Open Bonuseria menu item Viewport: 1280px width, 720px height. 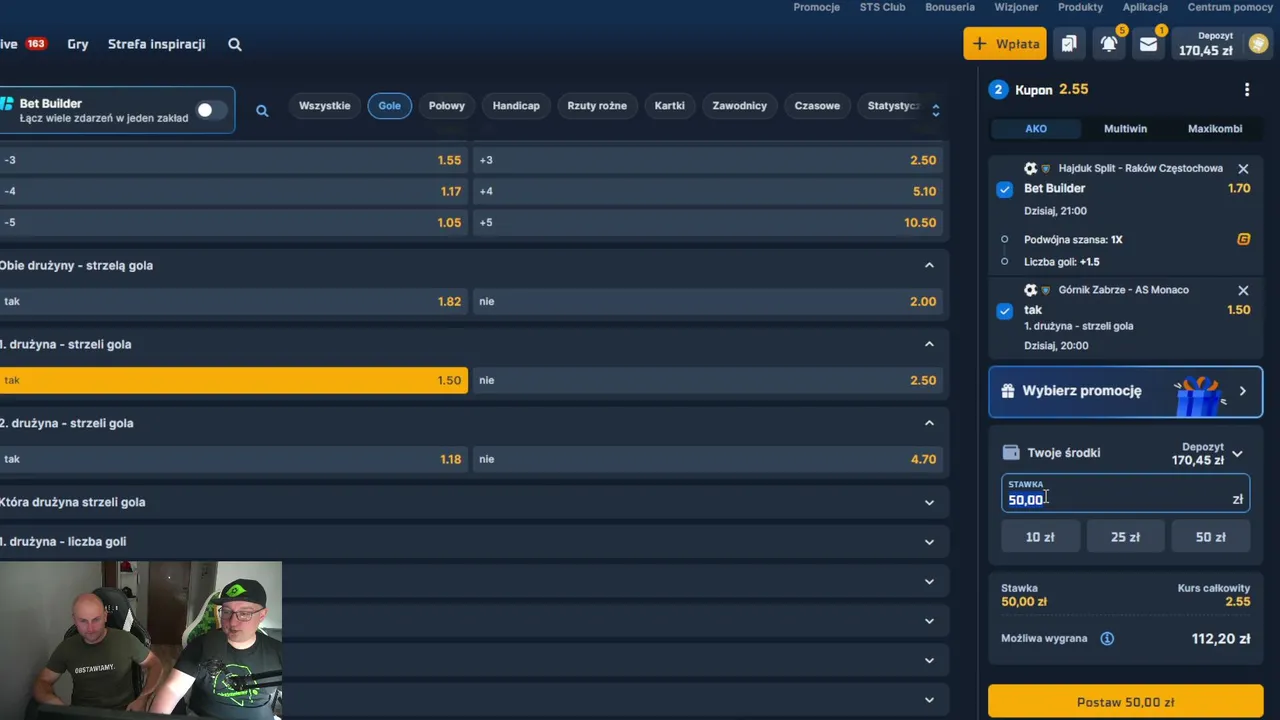pos(950,7)
